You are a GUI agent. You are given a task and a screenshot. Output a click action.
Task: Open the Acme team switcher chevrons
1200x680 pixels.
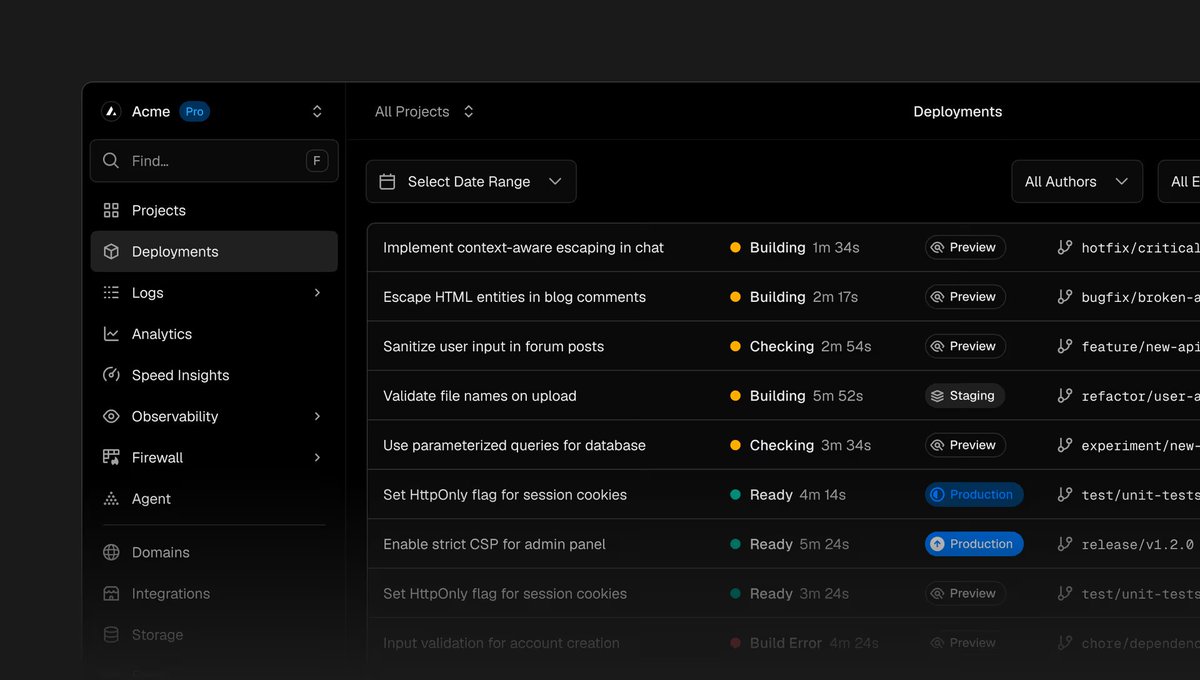(x=317, y=112)
